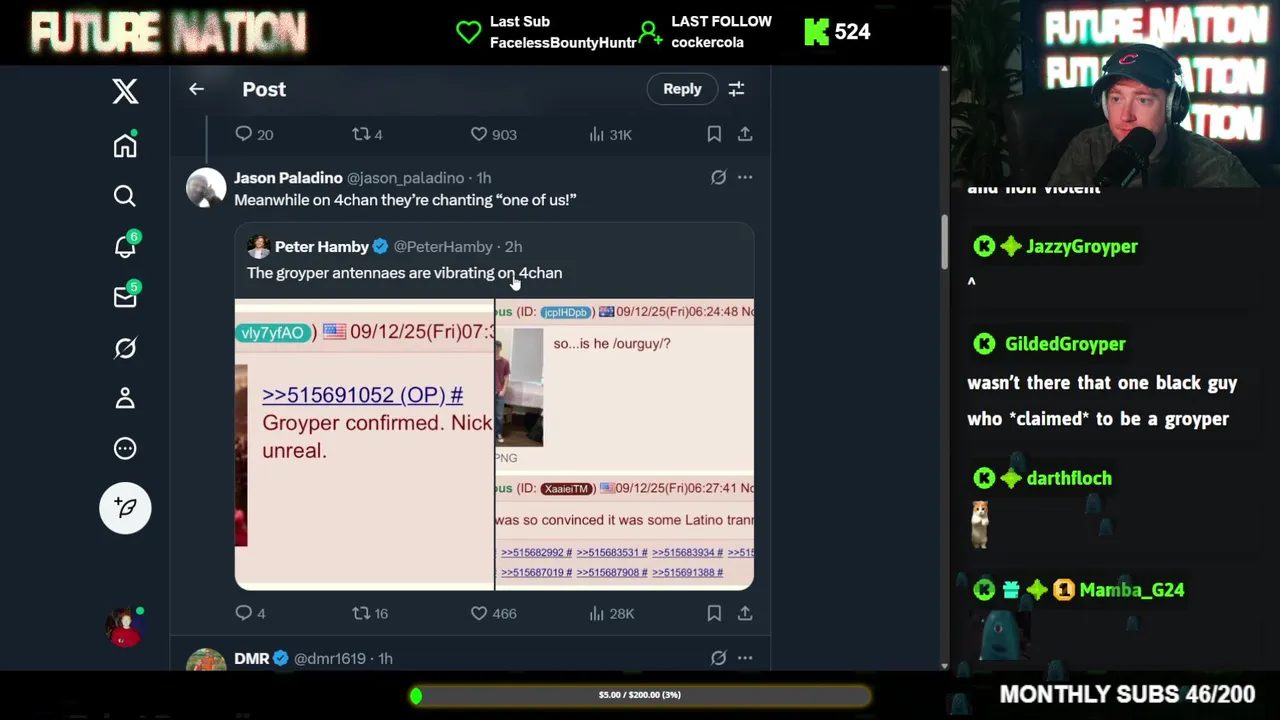Click donation goal progress bar $5.00 / $200.00
Viewport: 1280px width, 720px height.
tap(640, 695)
